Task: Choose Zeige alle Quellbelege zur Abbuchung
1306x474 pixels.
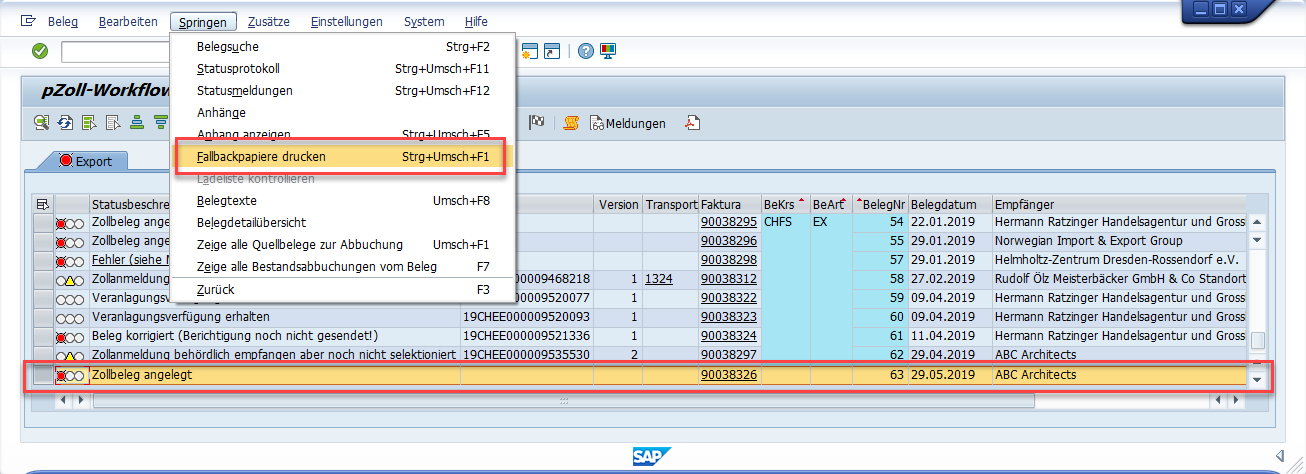Action: click(x=343, y=245)
